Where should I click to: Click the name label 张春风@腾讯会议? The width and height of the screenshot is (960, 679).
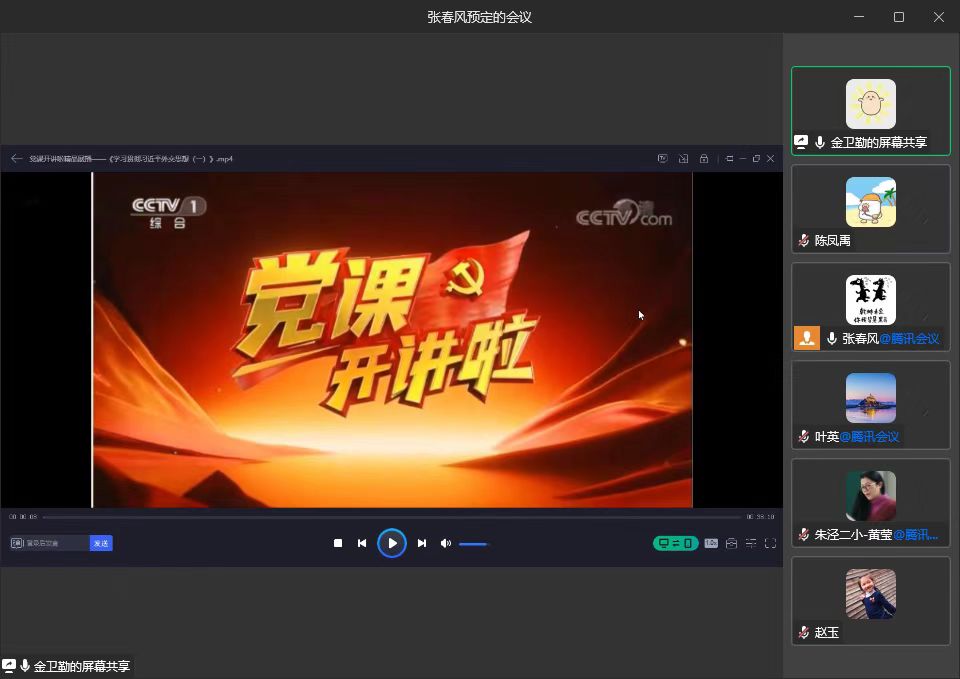click(891, 339)
